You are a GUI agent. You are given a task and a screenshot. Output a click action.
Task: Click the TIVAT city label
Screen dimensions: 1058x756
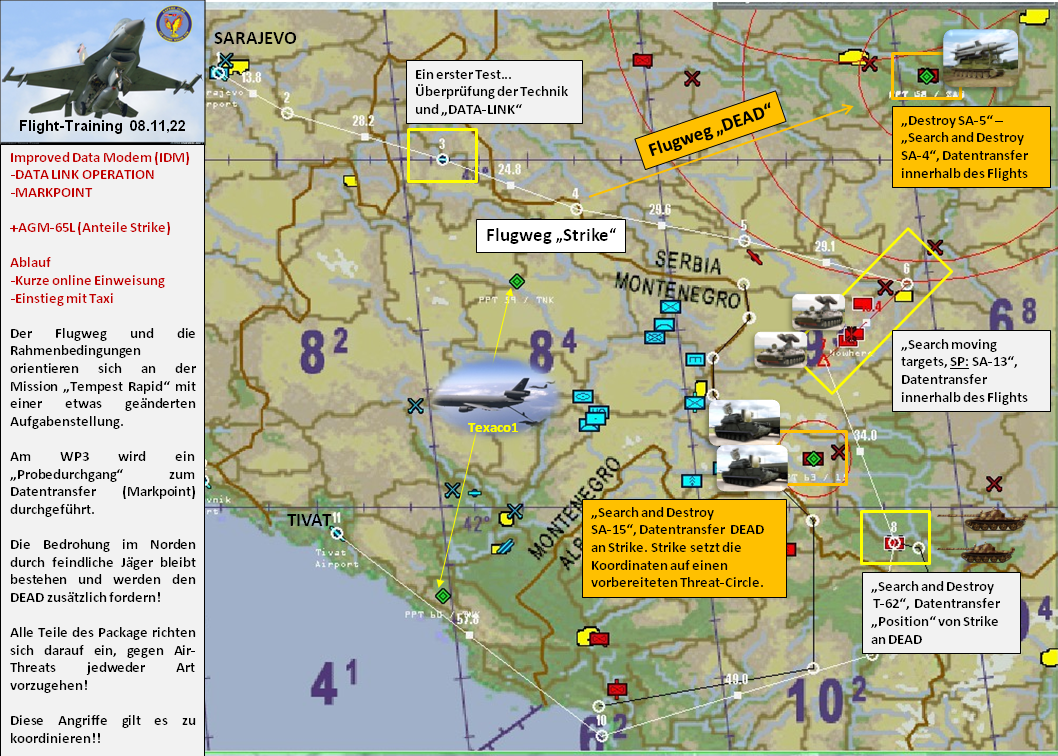pos(309,520)
